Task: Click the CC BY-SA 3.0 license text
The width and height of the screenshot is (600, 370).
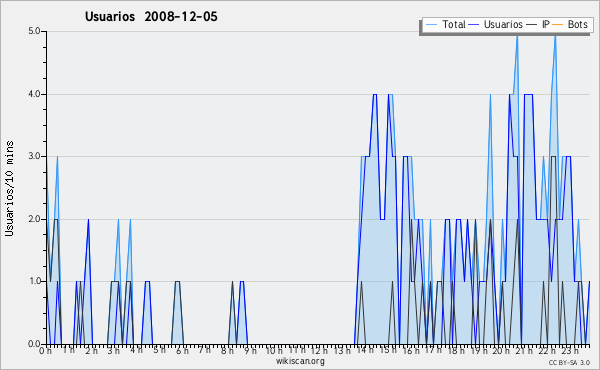Action: click(x=569, y=362)
